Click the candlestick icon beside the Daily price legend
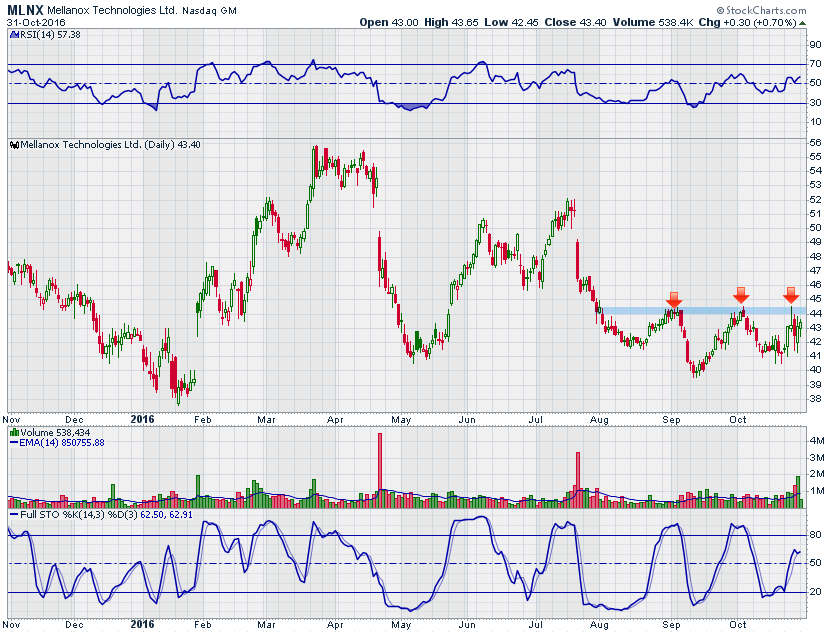The height and width of the screenshot is (635, 829). (x=13, y=145)
